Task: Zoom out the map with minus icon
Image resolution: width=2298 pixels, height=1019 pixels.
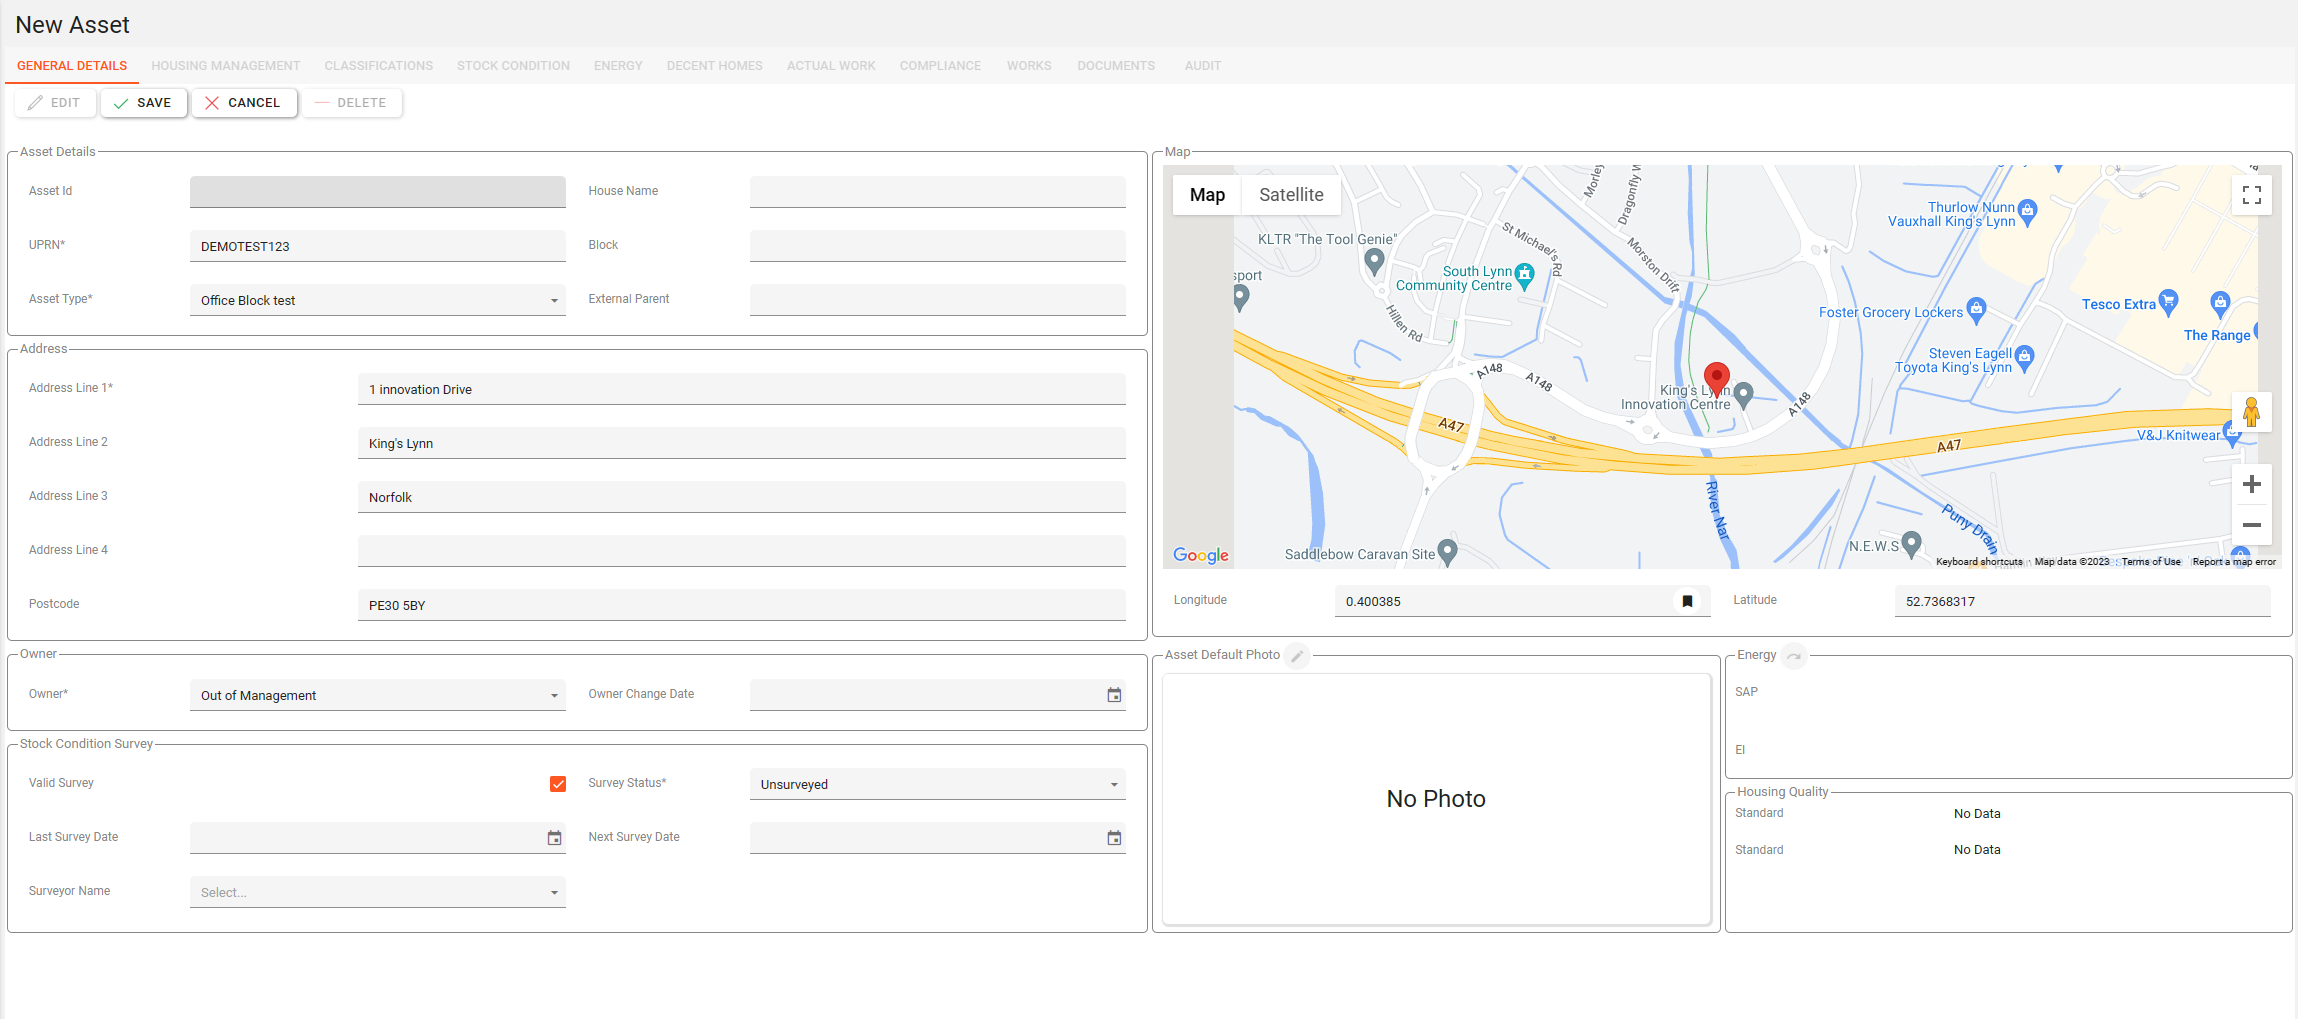Action: [2251, 525]
